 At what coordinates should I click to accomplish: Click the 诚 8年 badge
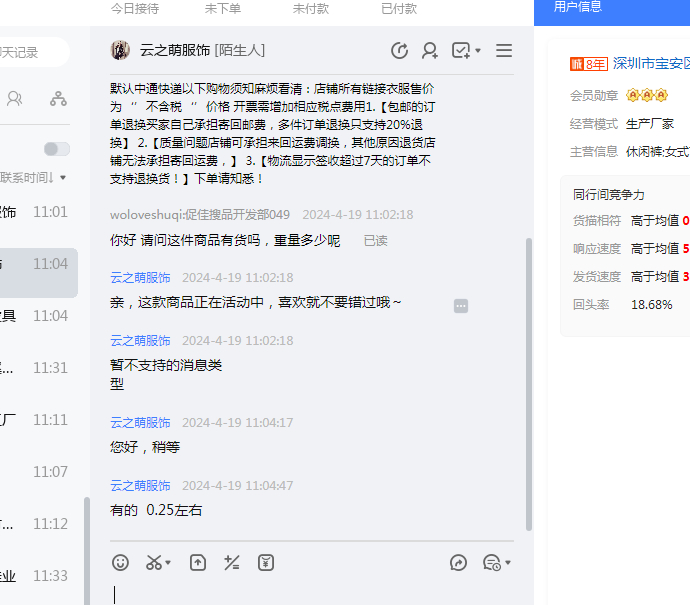(x=588, y=64)
